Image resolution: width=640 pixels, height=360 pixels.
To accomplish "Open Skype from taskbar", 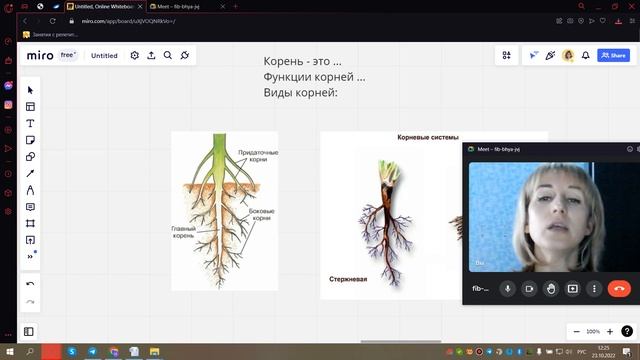I will tap(72, 351).
